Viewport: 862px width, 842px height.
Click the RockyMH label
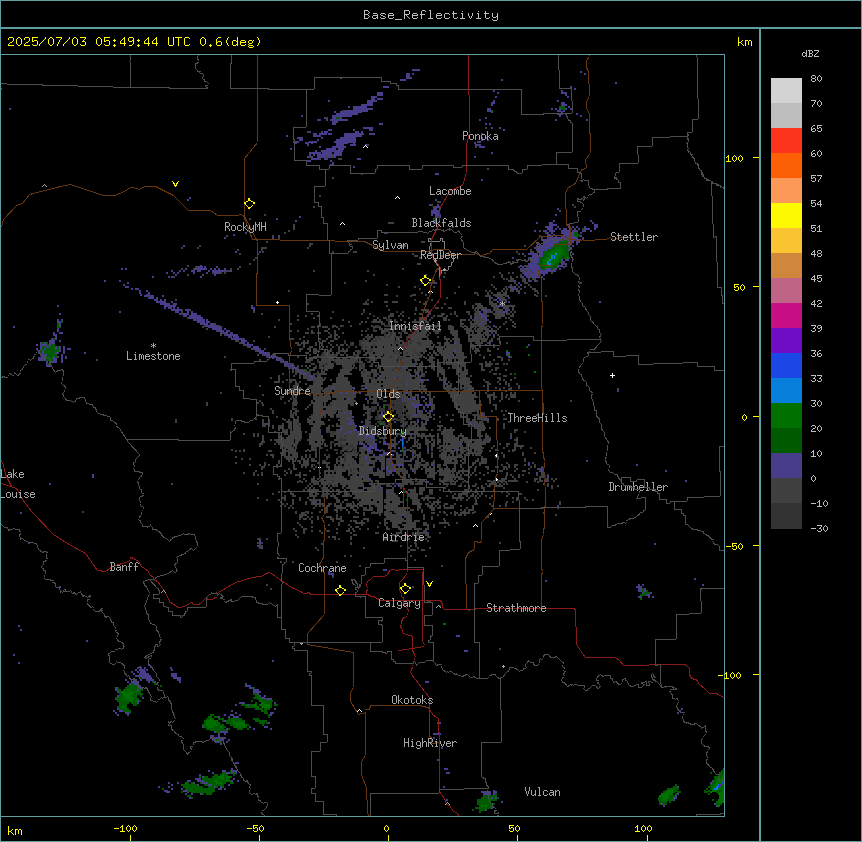pos(245,227)
